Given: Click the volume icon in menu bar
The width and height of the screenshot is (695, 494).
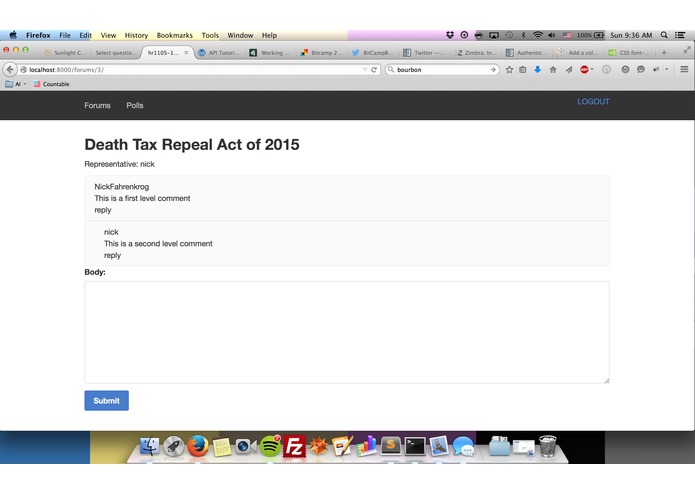Looking at the screenshot, I should pyautogui.click(x=551, y=35).
